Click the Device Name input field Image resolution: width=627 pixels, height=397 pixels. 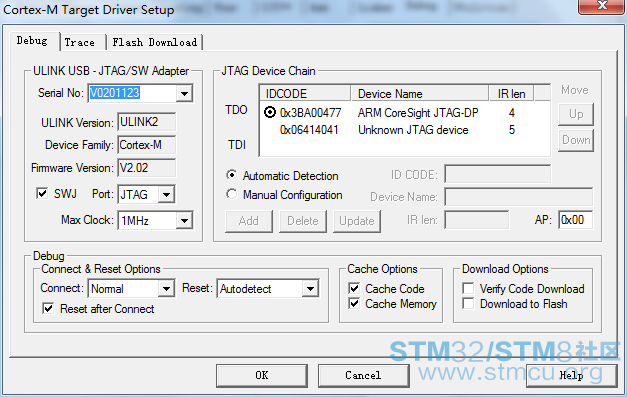519,197
